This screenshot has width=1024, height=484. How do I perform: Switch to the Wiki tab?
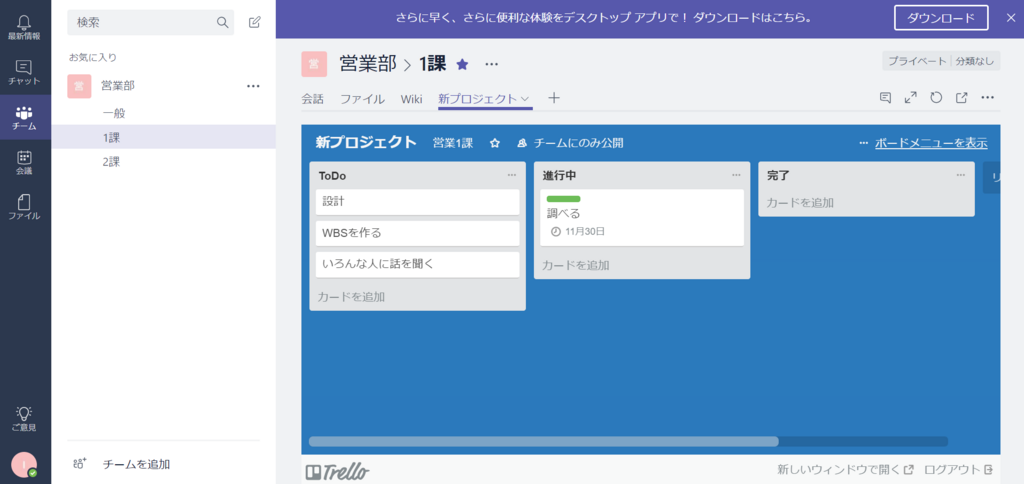click(411, 99)
